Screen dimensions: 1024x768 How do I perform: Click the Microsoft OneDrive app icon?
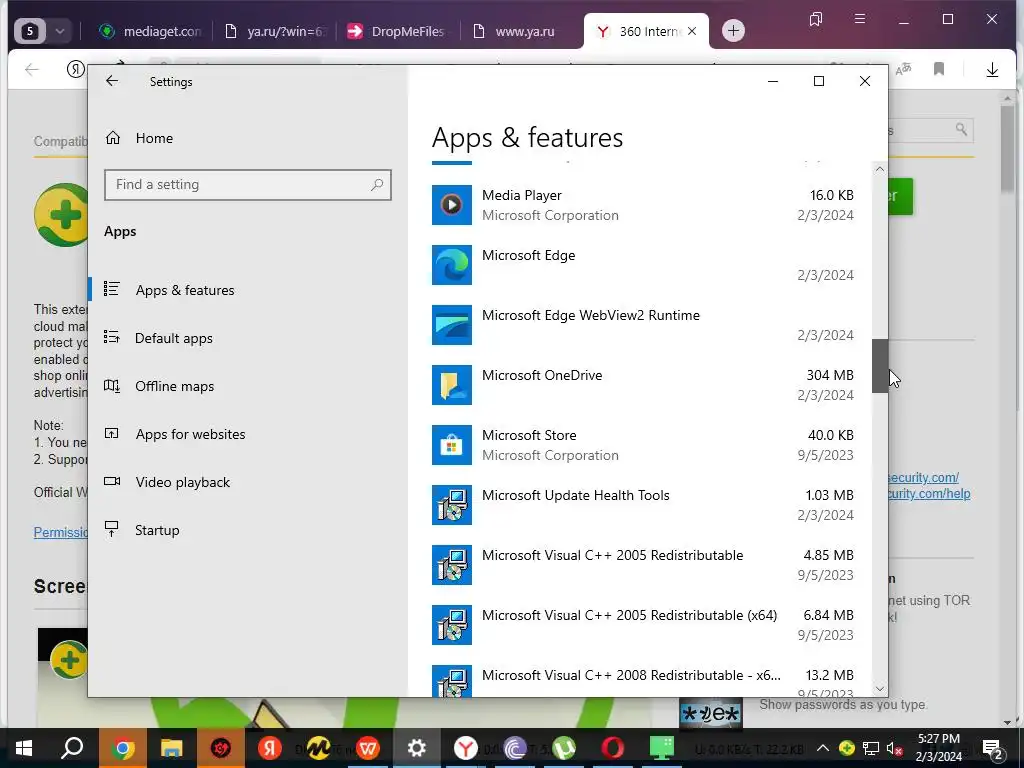[452, 385]
